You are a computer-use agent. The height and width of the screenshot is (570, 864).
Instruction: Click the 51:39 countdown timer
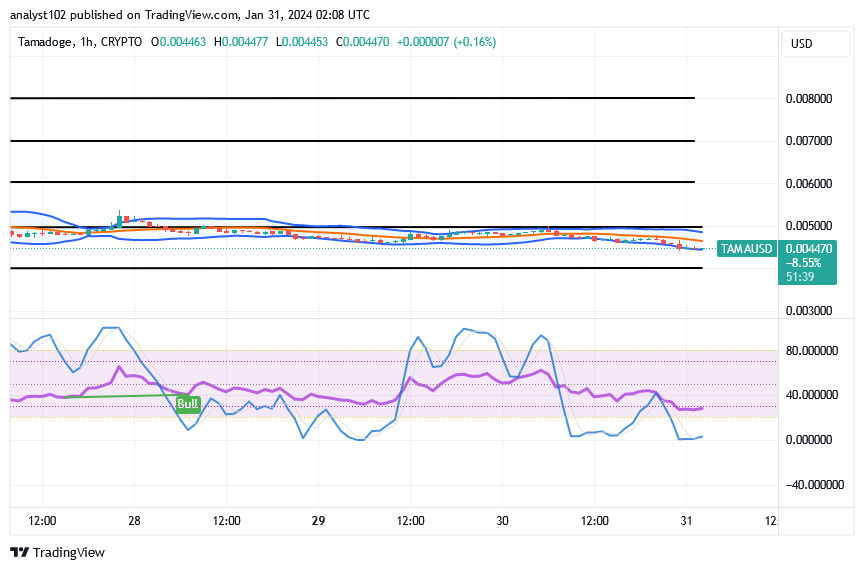800,277
